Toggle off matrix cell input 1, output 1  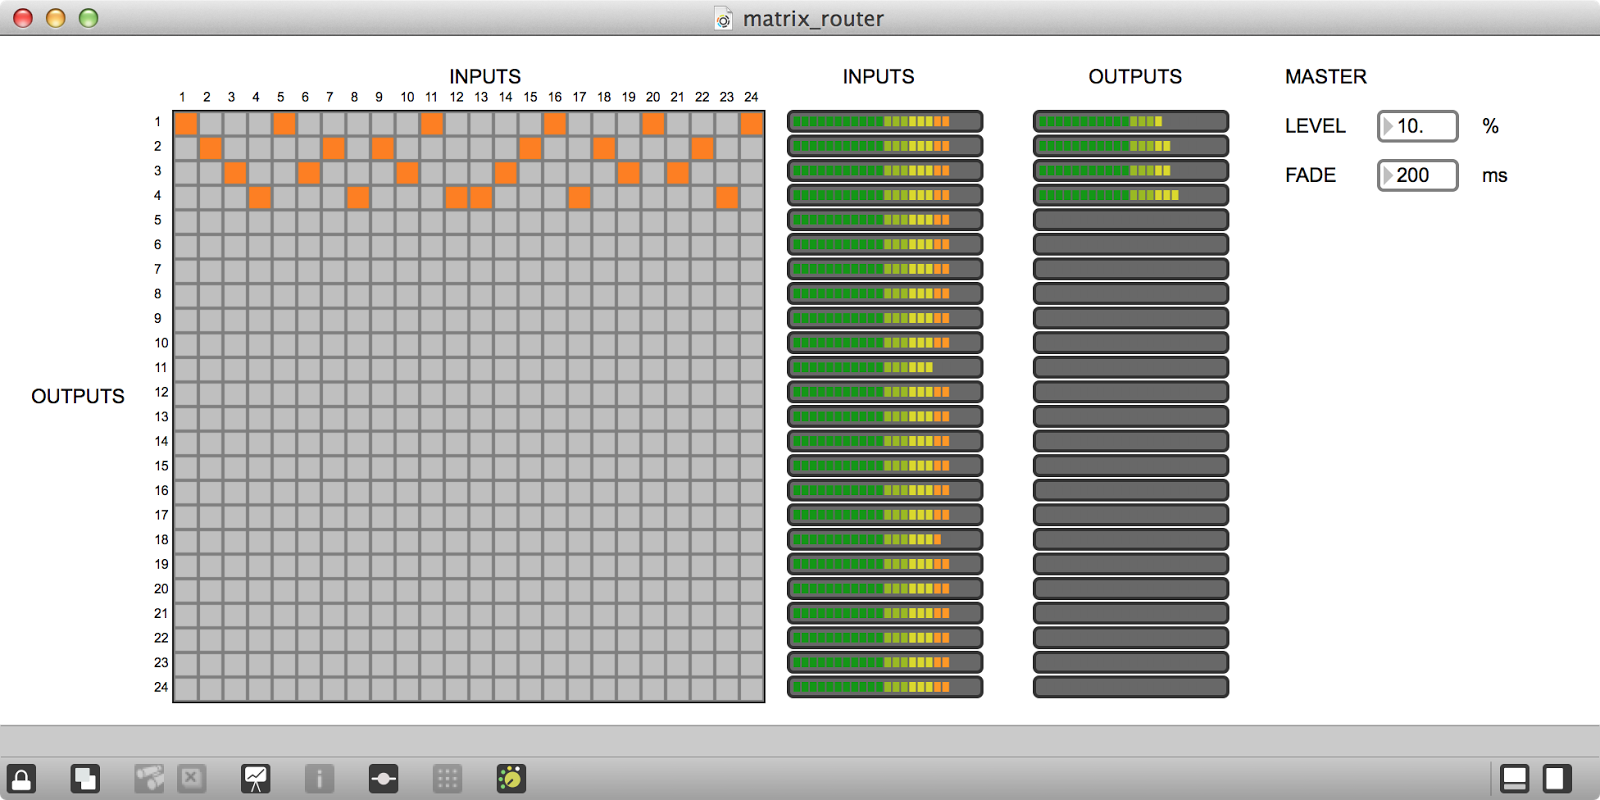pos(186,123)
